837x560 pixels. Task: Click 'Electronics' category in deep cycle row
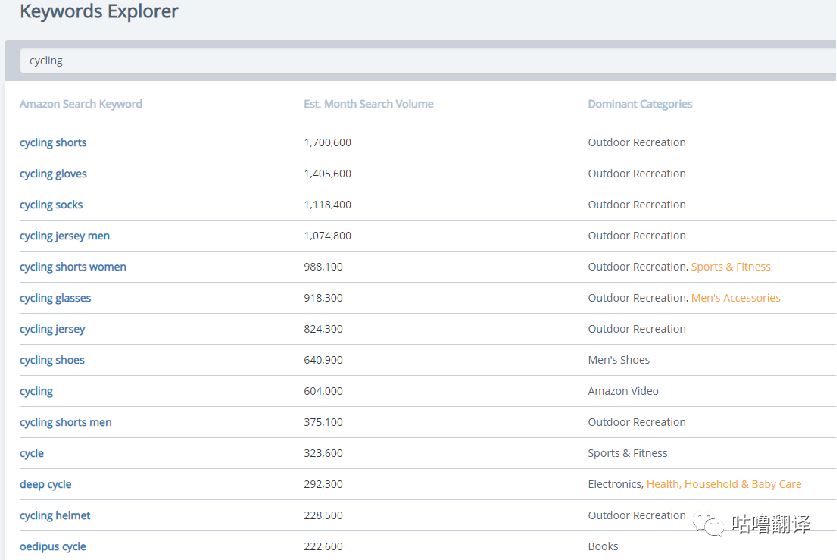[x=615, y=484]
